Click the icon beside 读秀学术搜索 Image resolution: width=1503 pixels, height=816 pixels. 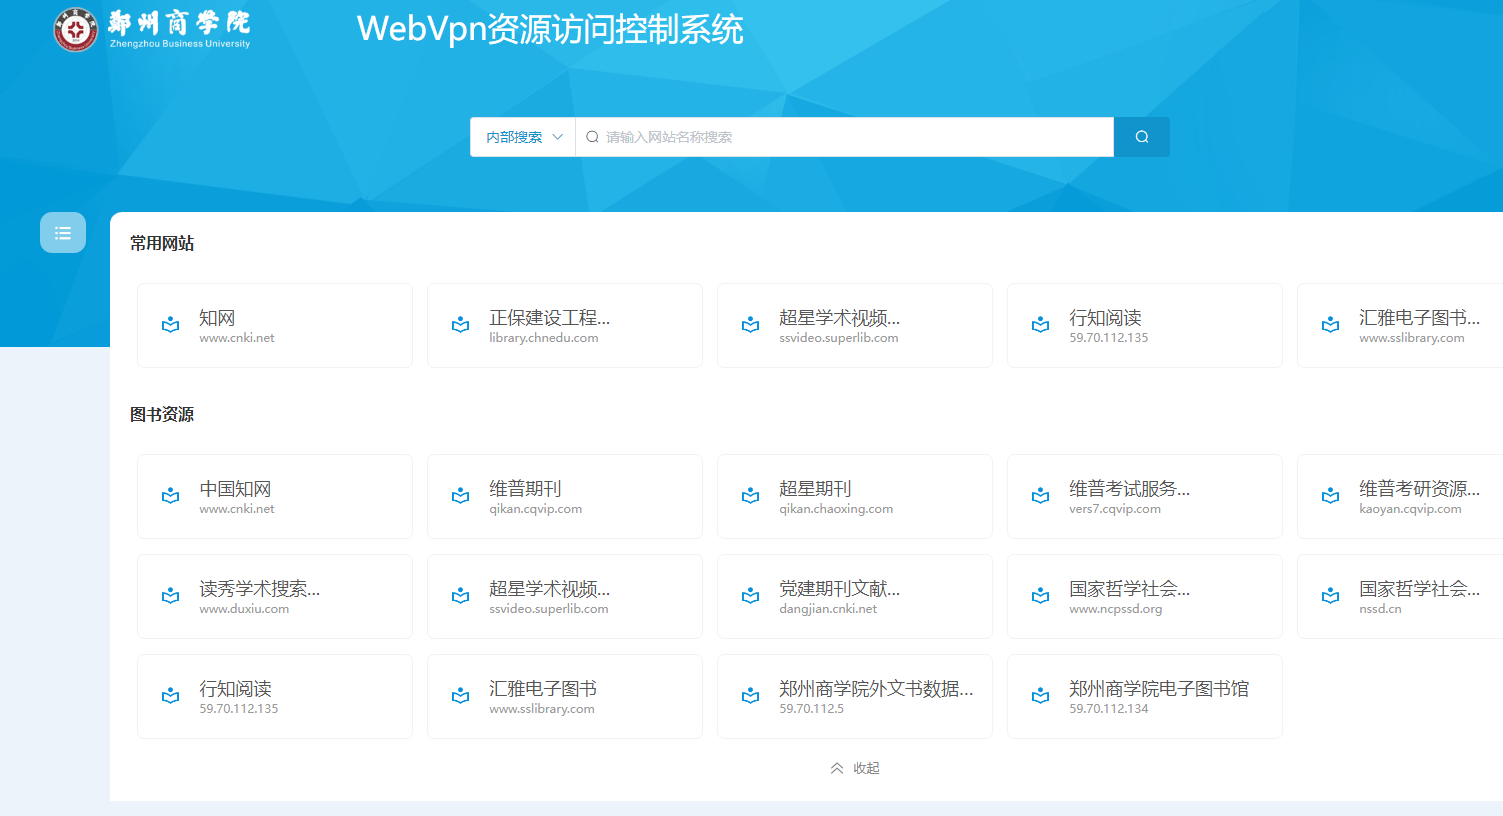tap(171, 596)
